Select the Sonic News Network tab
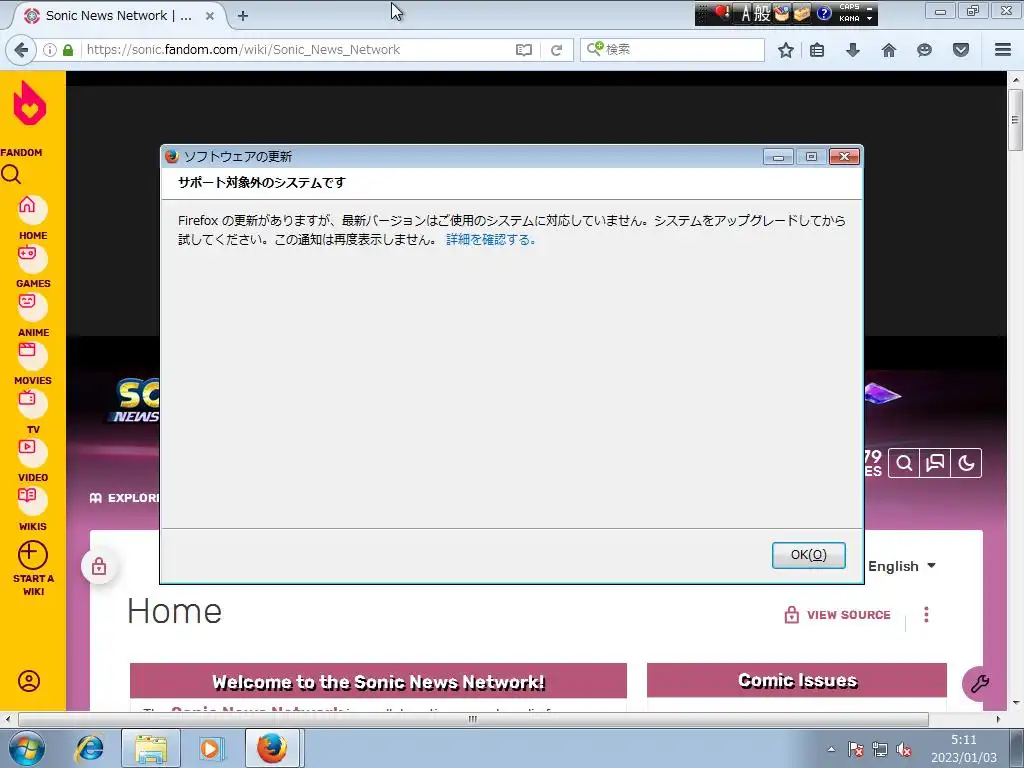 pos(118,16)
